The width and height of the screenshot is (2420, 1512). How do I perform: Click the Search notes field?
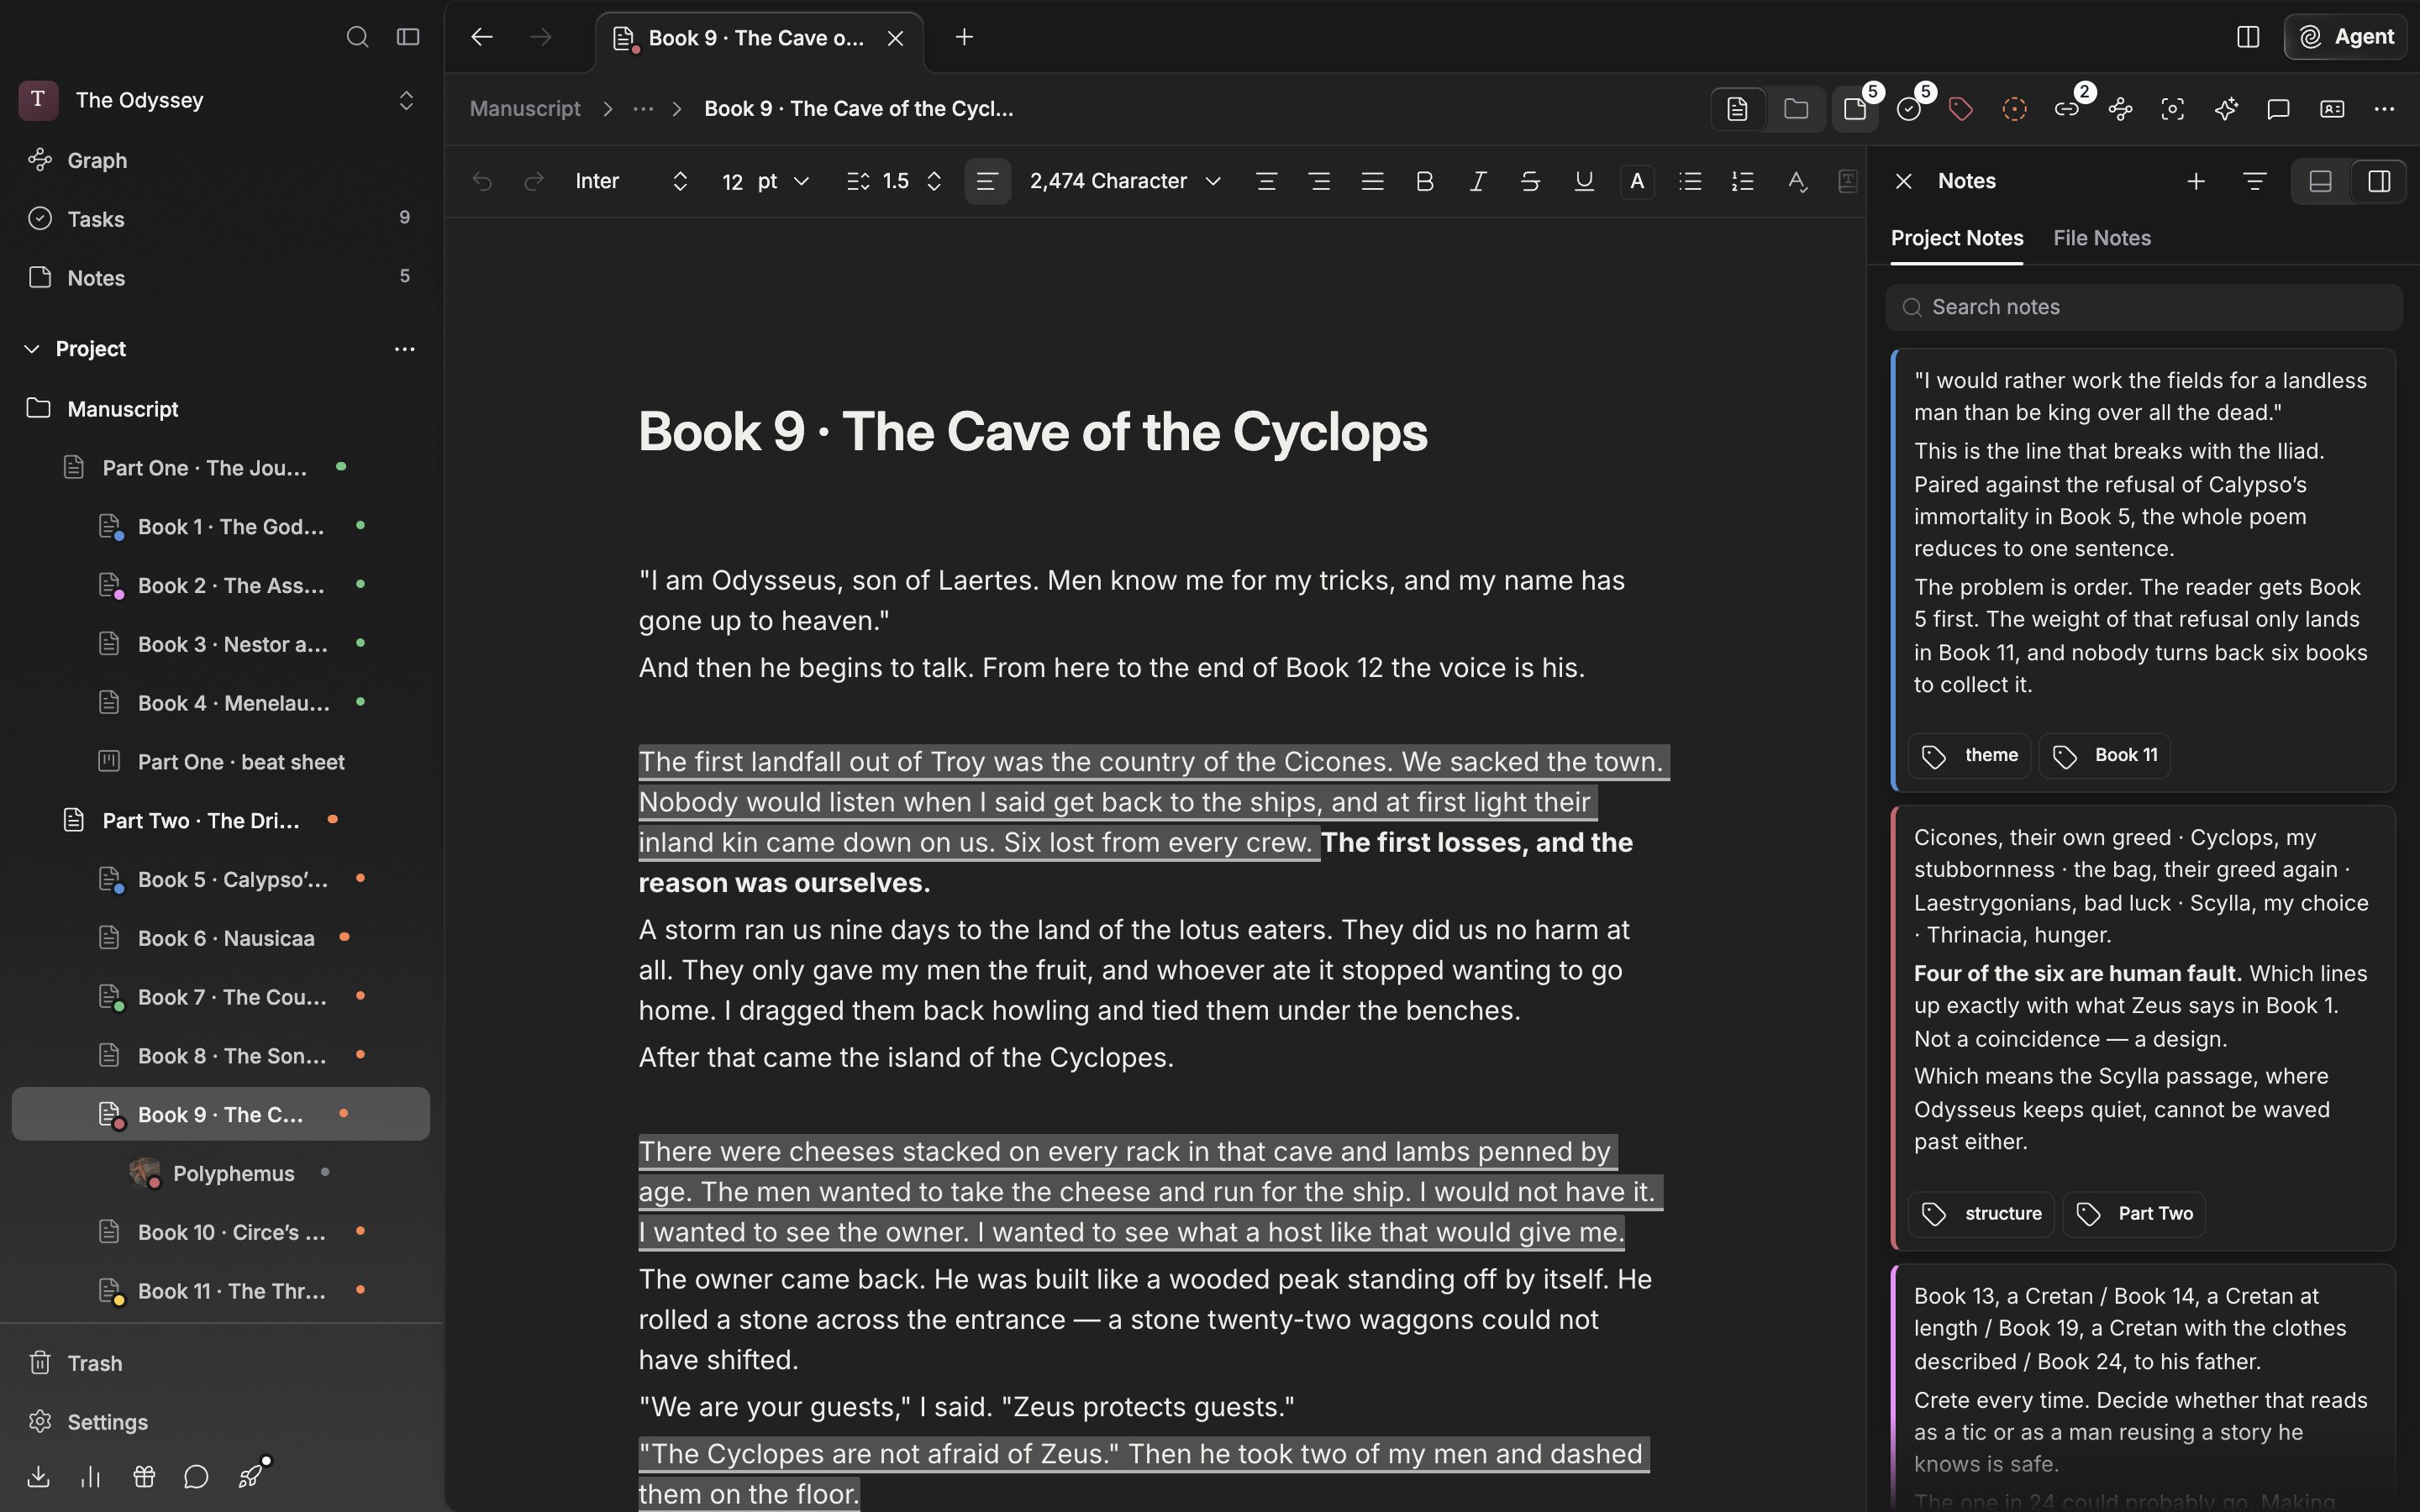[x=2143, y=307]
